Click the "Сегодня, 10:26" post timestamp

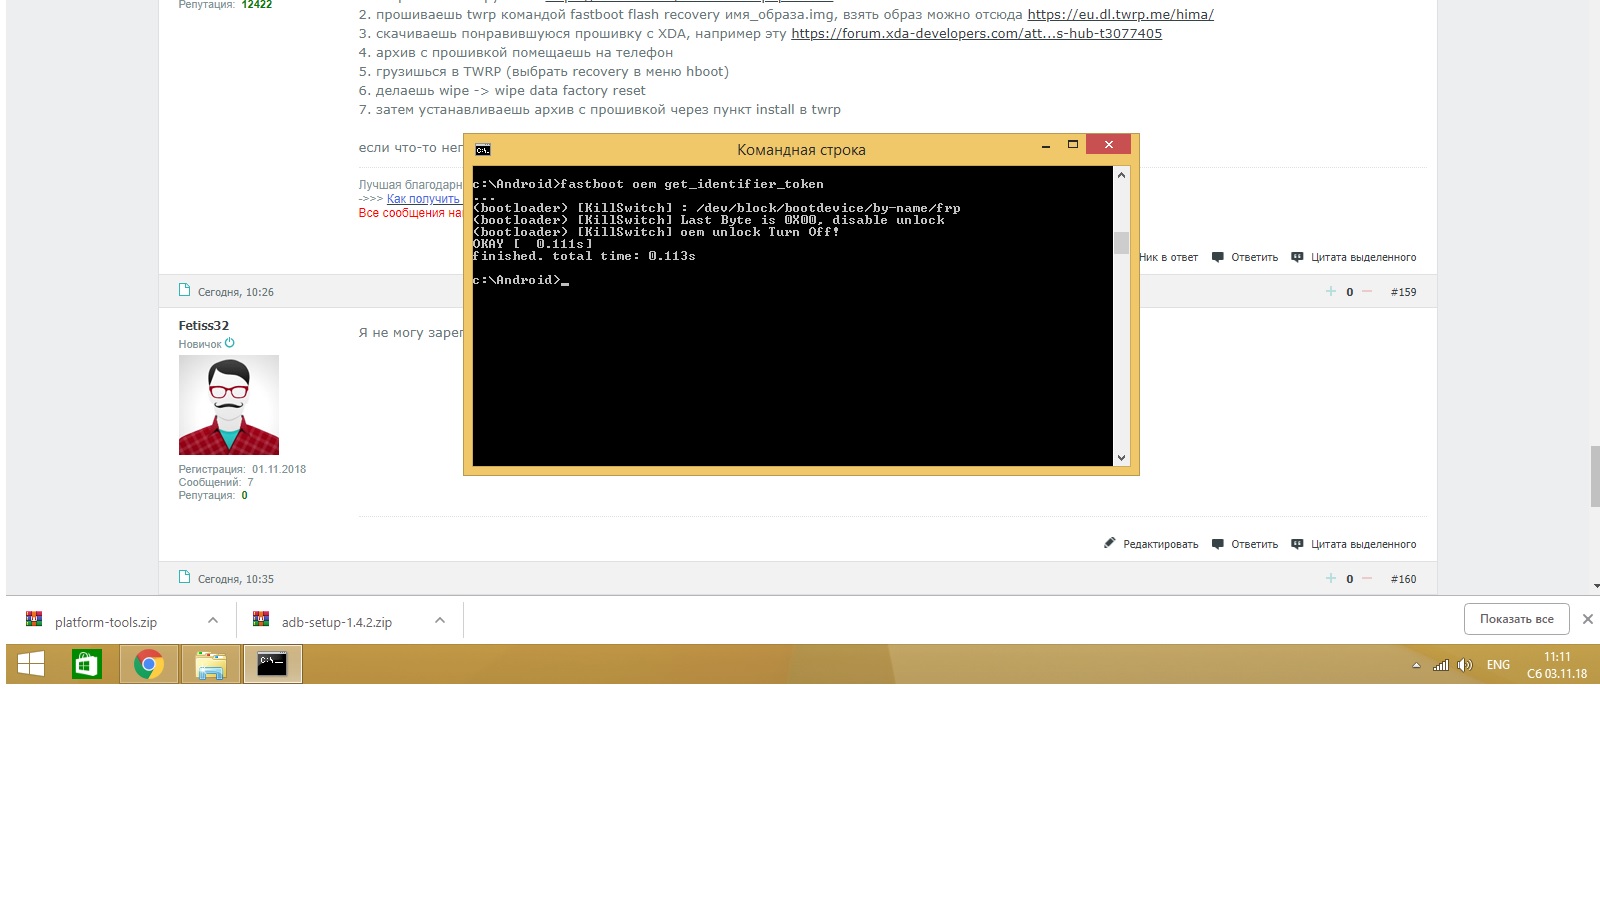point(236,292)
